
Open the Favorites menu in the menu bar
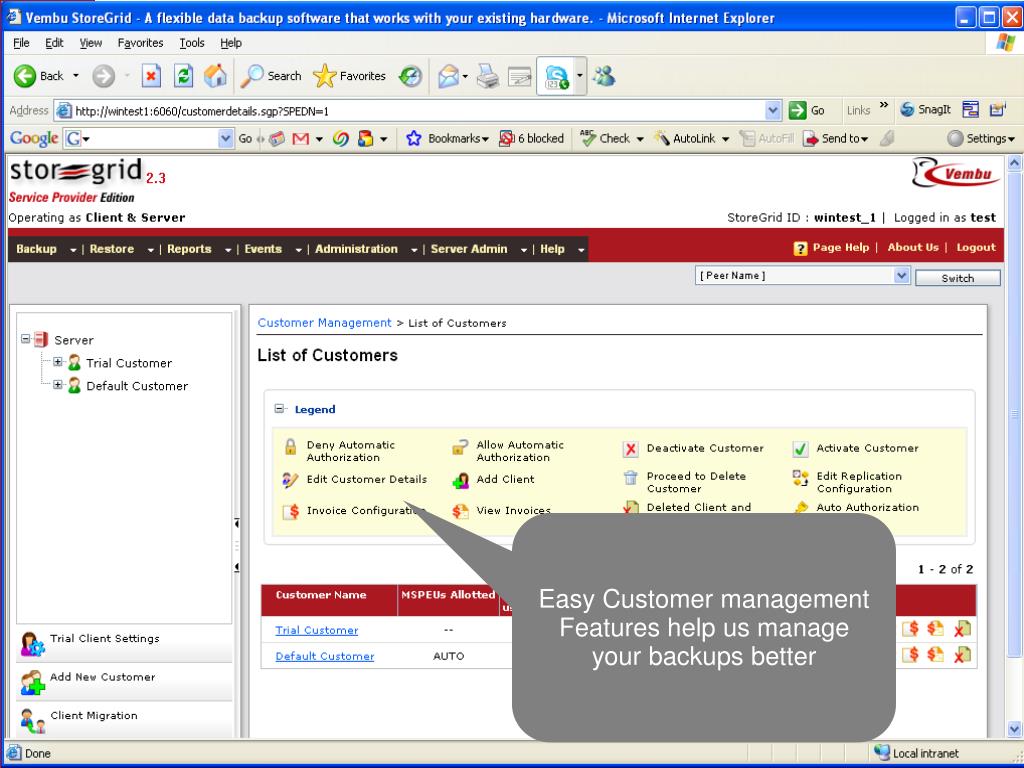(x=140, y=43)
